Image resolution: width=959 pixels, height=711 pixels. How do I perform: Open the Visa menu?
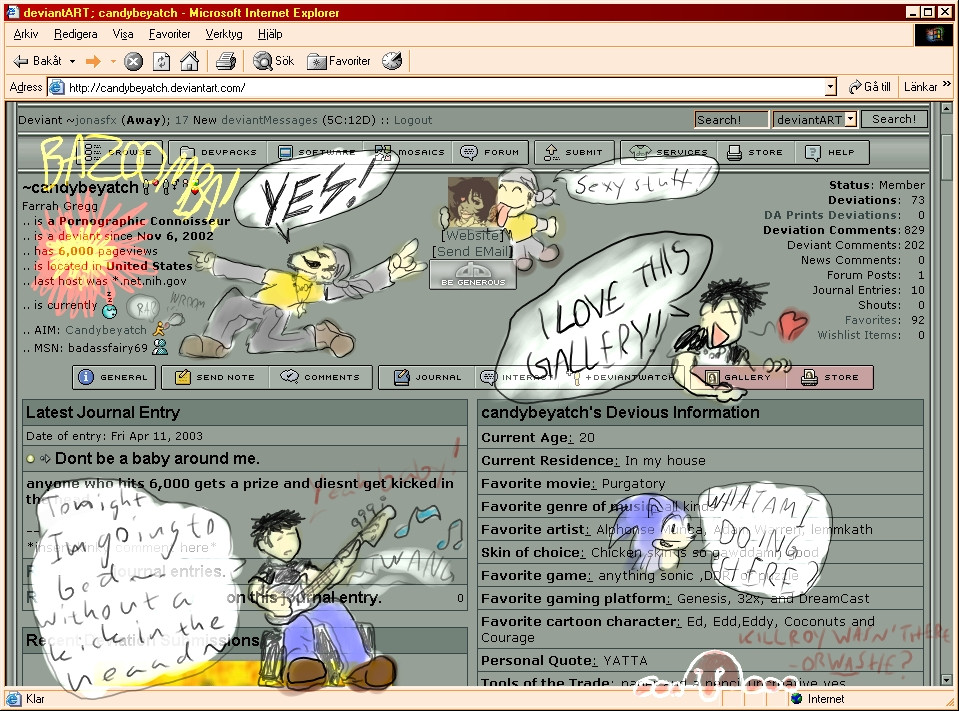123,34
